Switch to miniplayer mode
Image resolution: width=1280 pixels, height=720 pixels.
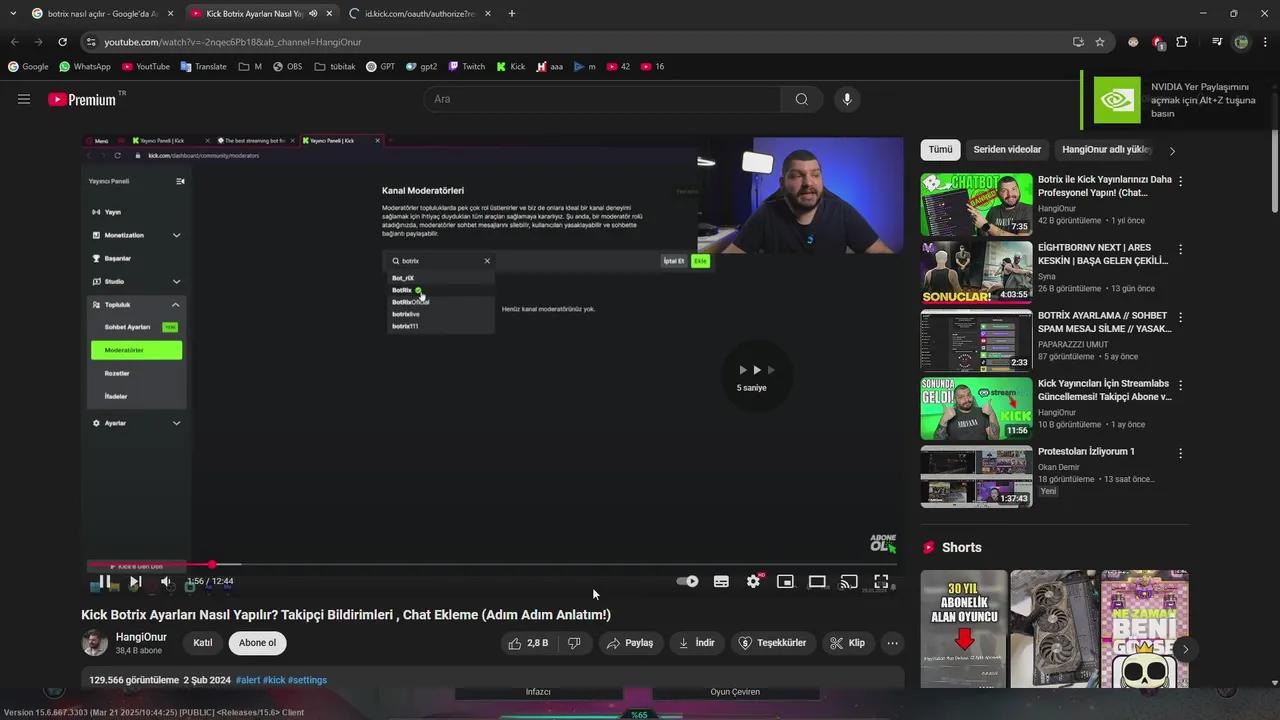pos(786,581)
